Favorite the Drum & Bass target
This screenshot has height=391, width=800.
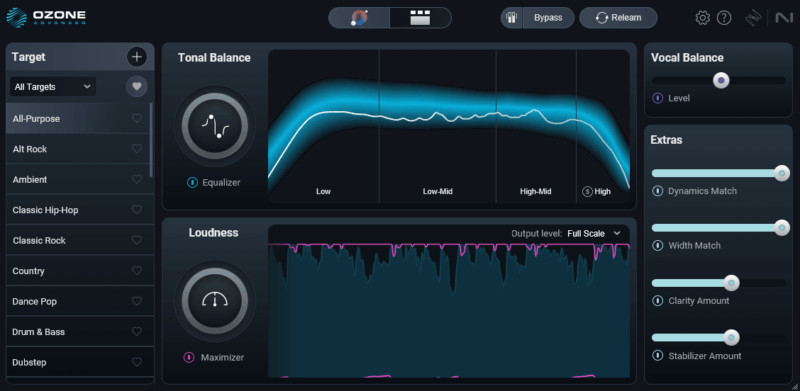[137, 331]
